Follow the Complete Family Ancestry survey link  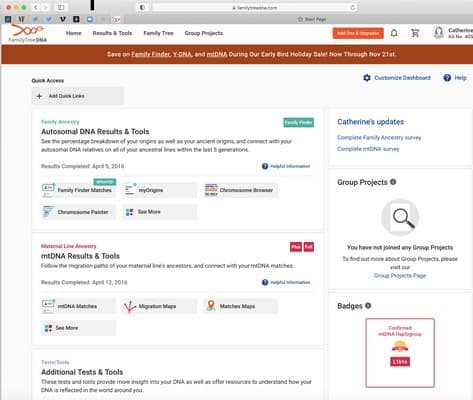(x=379, y=137)
